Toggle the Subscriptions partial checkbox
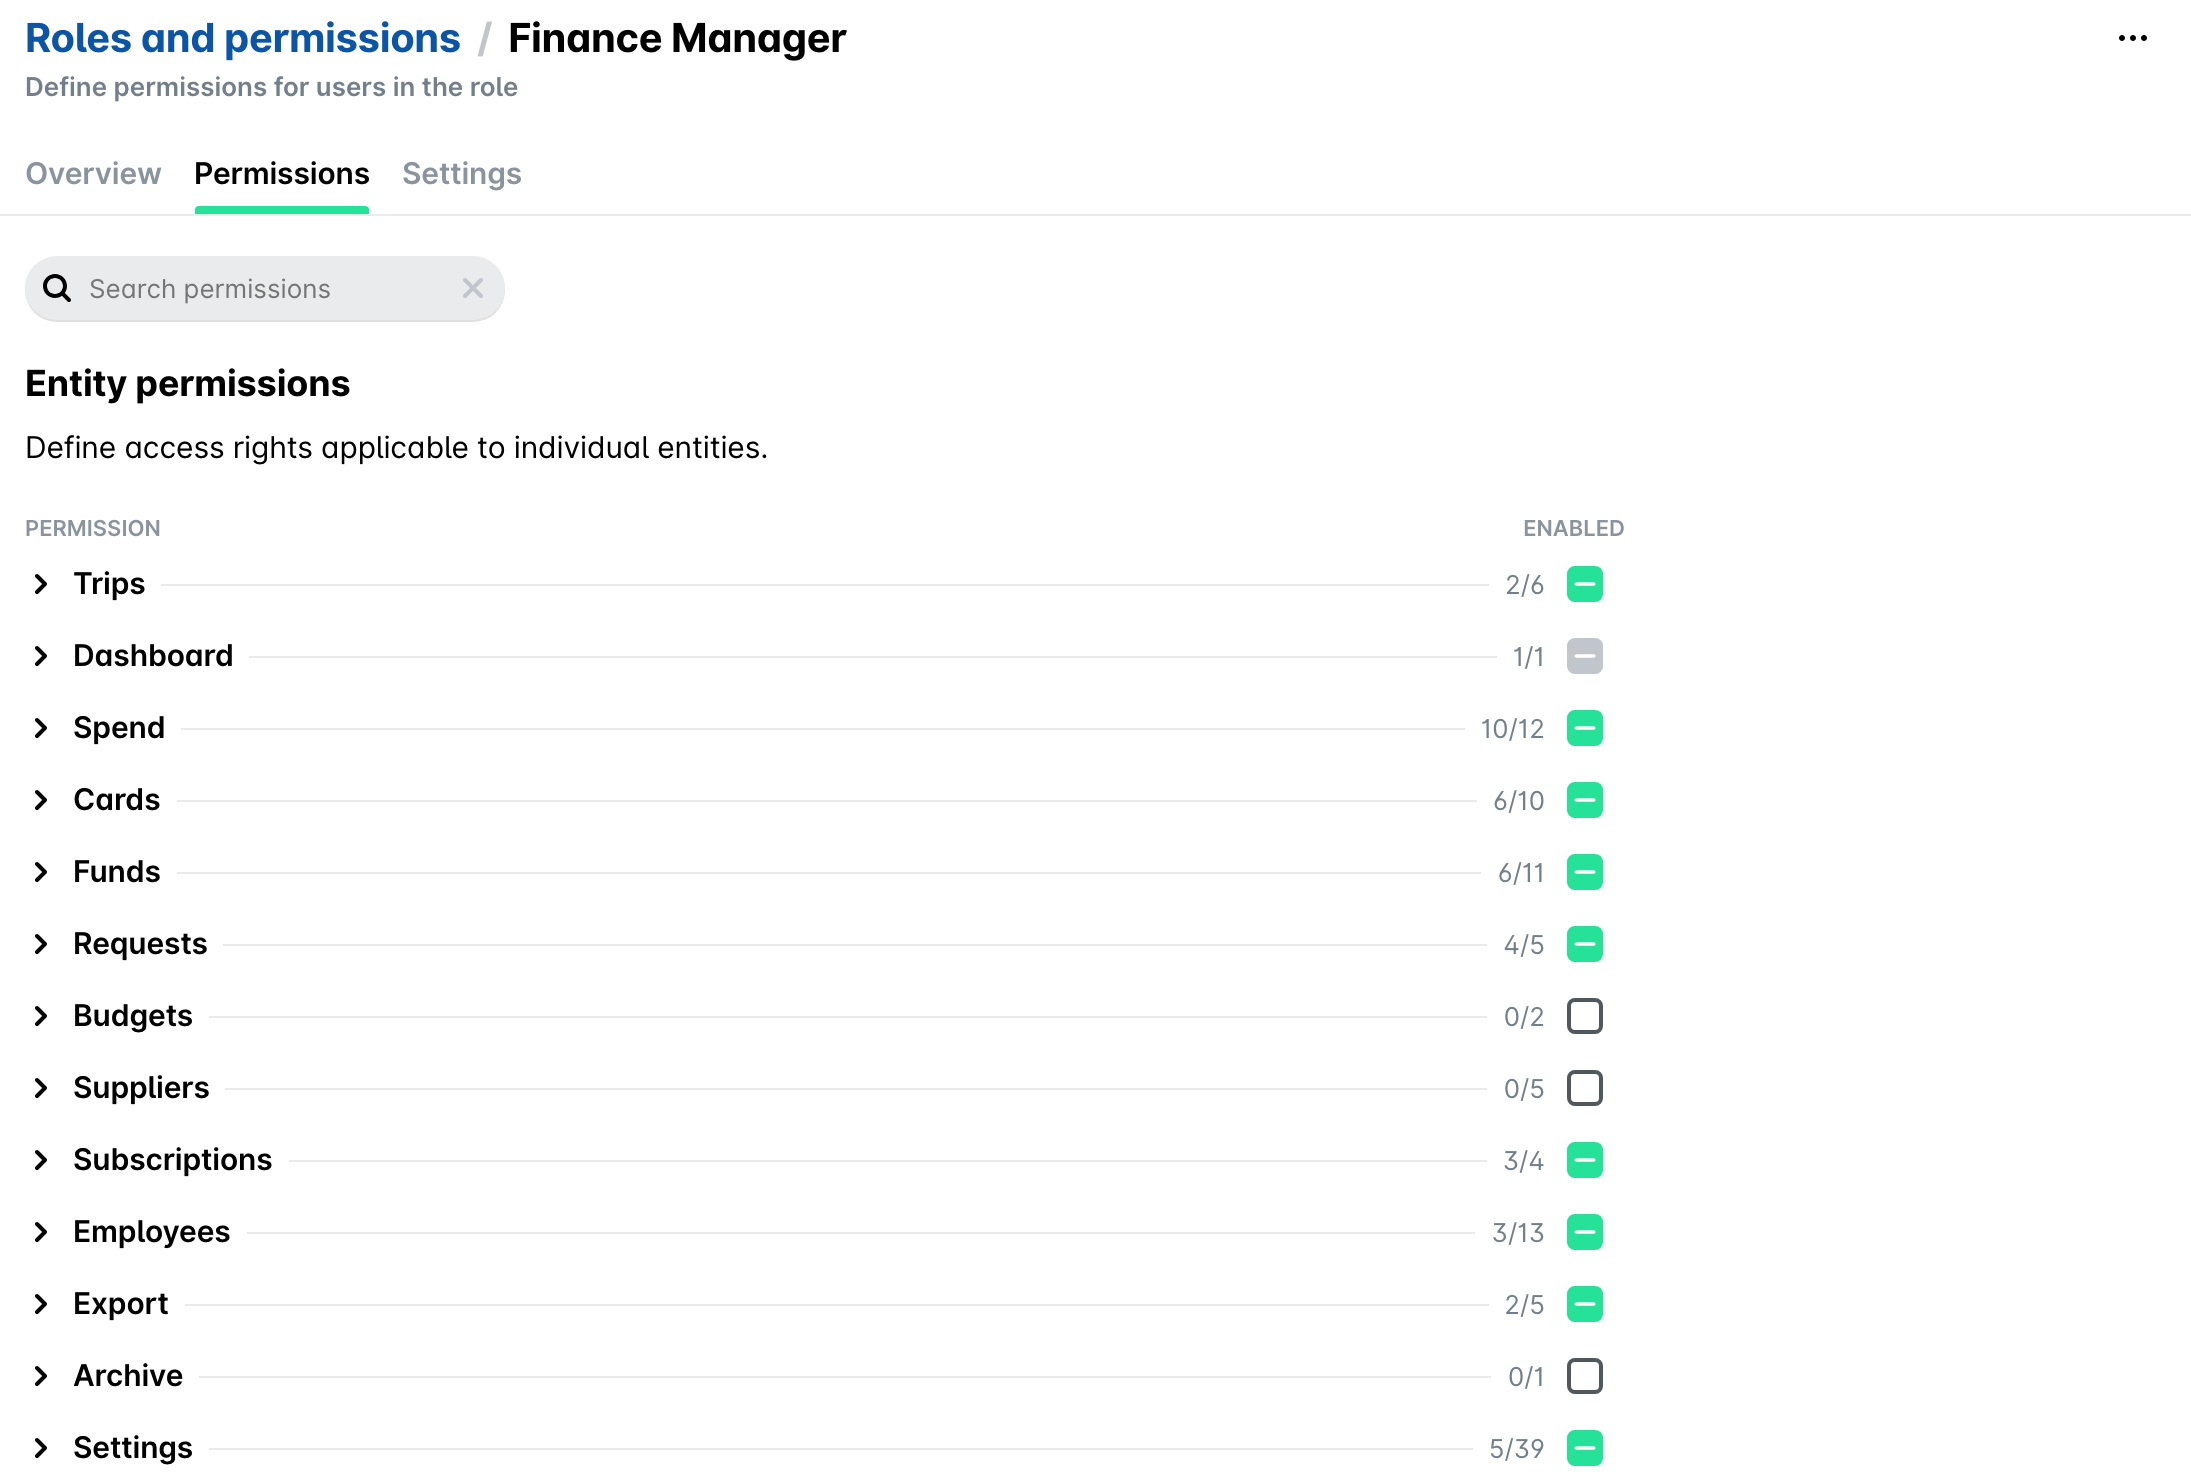This screenshot has width=2191, height=1484. (1585, 1160)
